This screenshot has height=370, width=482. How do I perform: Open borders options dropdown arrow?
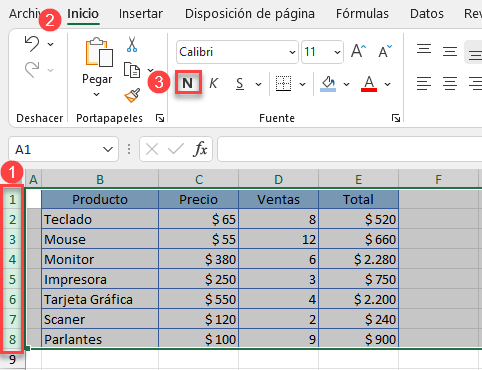pos(302,84)
